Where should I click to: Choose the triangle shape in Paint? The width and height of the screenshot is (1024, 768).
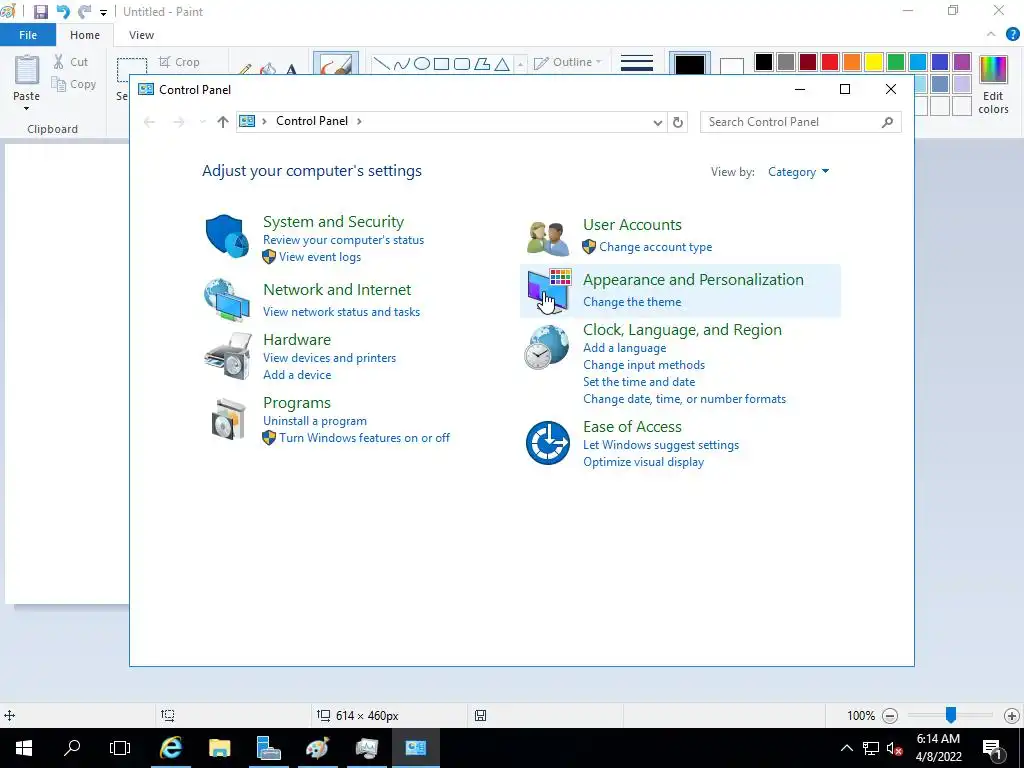[x=502, y=64]
